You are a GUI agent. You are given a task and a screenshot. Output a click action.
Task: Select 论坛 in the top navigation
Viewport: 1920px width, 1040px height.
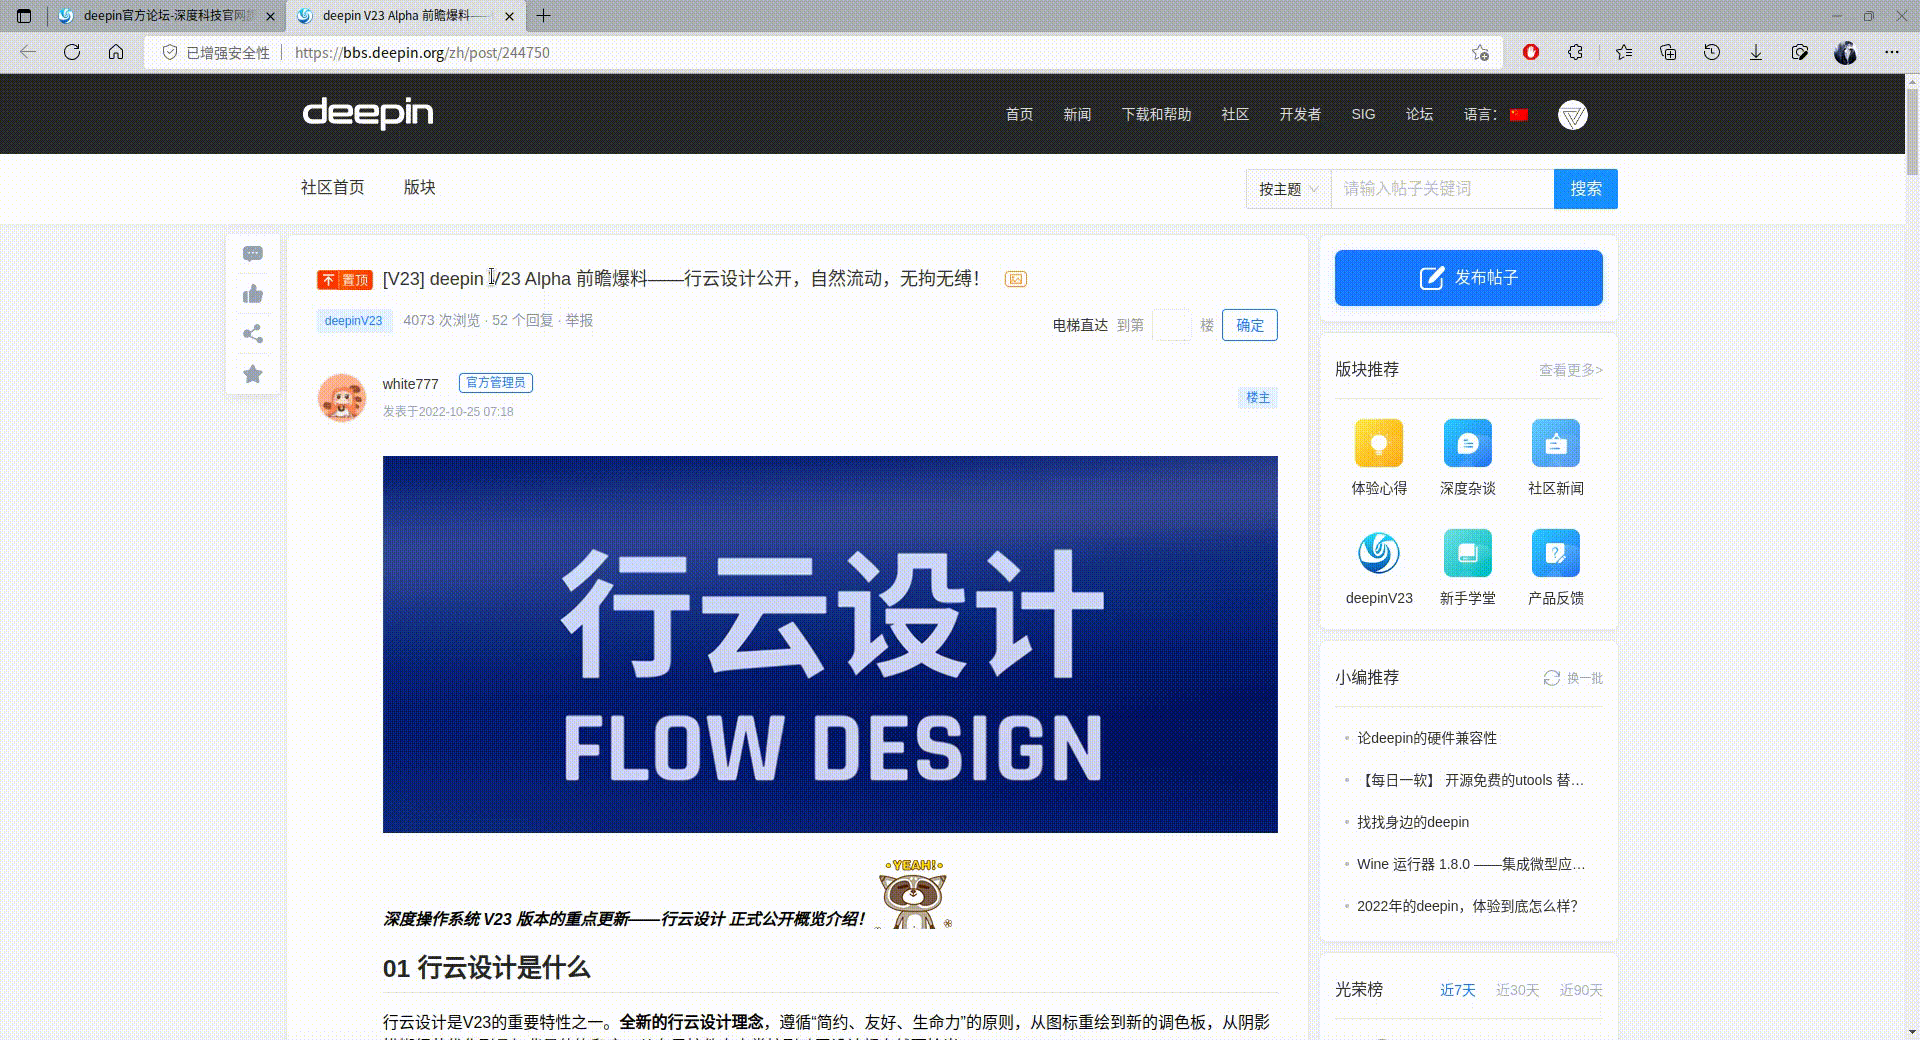(1418, 114)
